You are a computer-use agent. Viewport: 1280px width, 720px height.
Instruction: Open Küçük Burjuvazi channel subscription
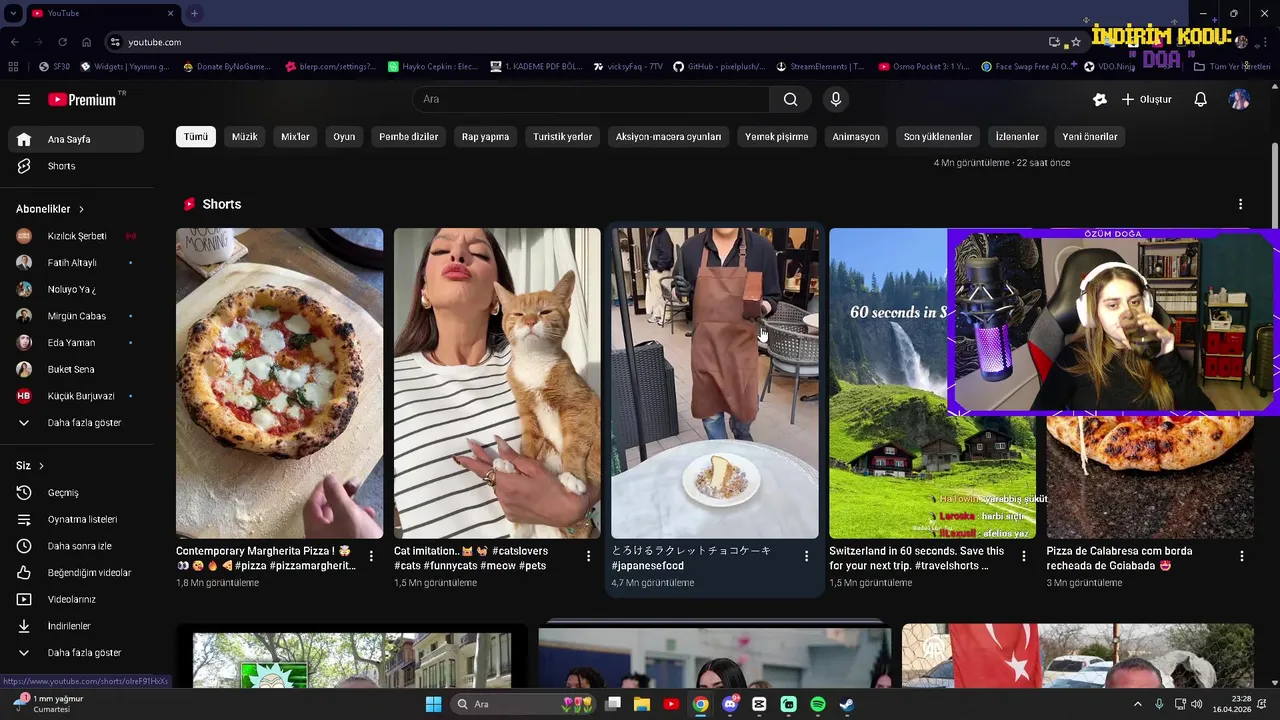76,396
